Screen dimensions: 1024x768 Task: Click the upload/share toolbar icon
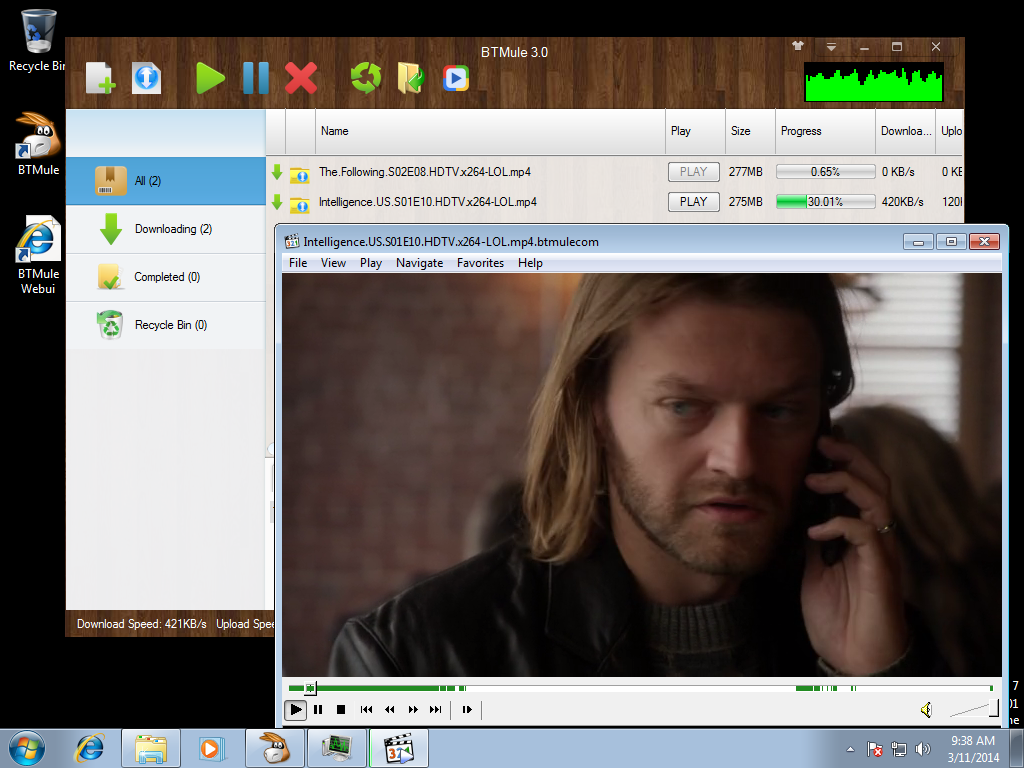[146, 77]
